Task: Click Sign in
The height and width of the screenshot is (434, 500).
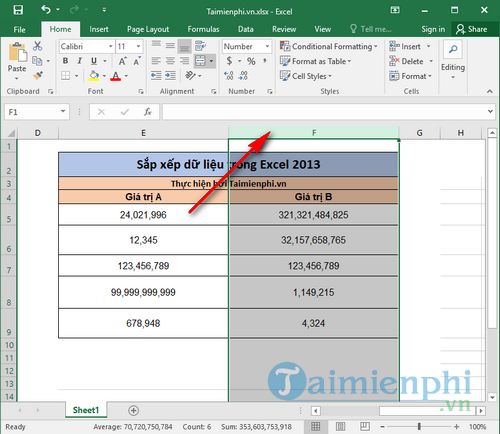Action: 433,29
